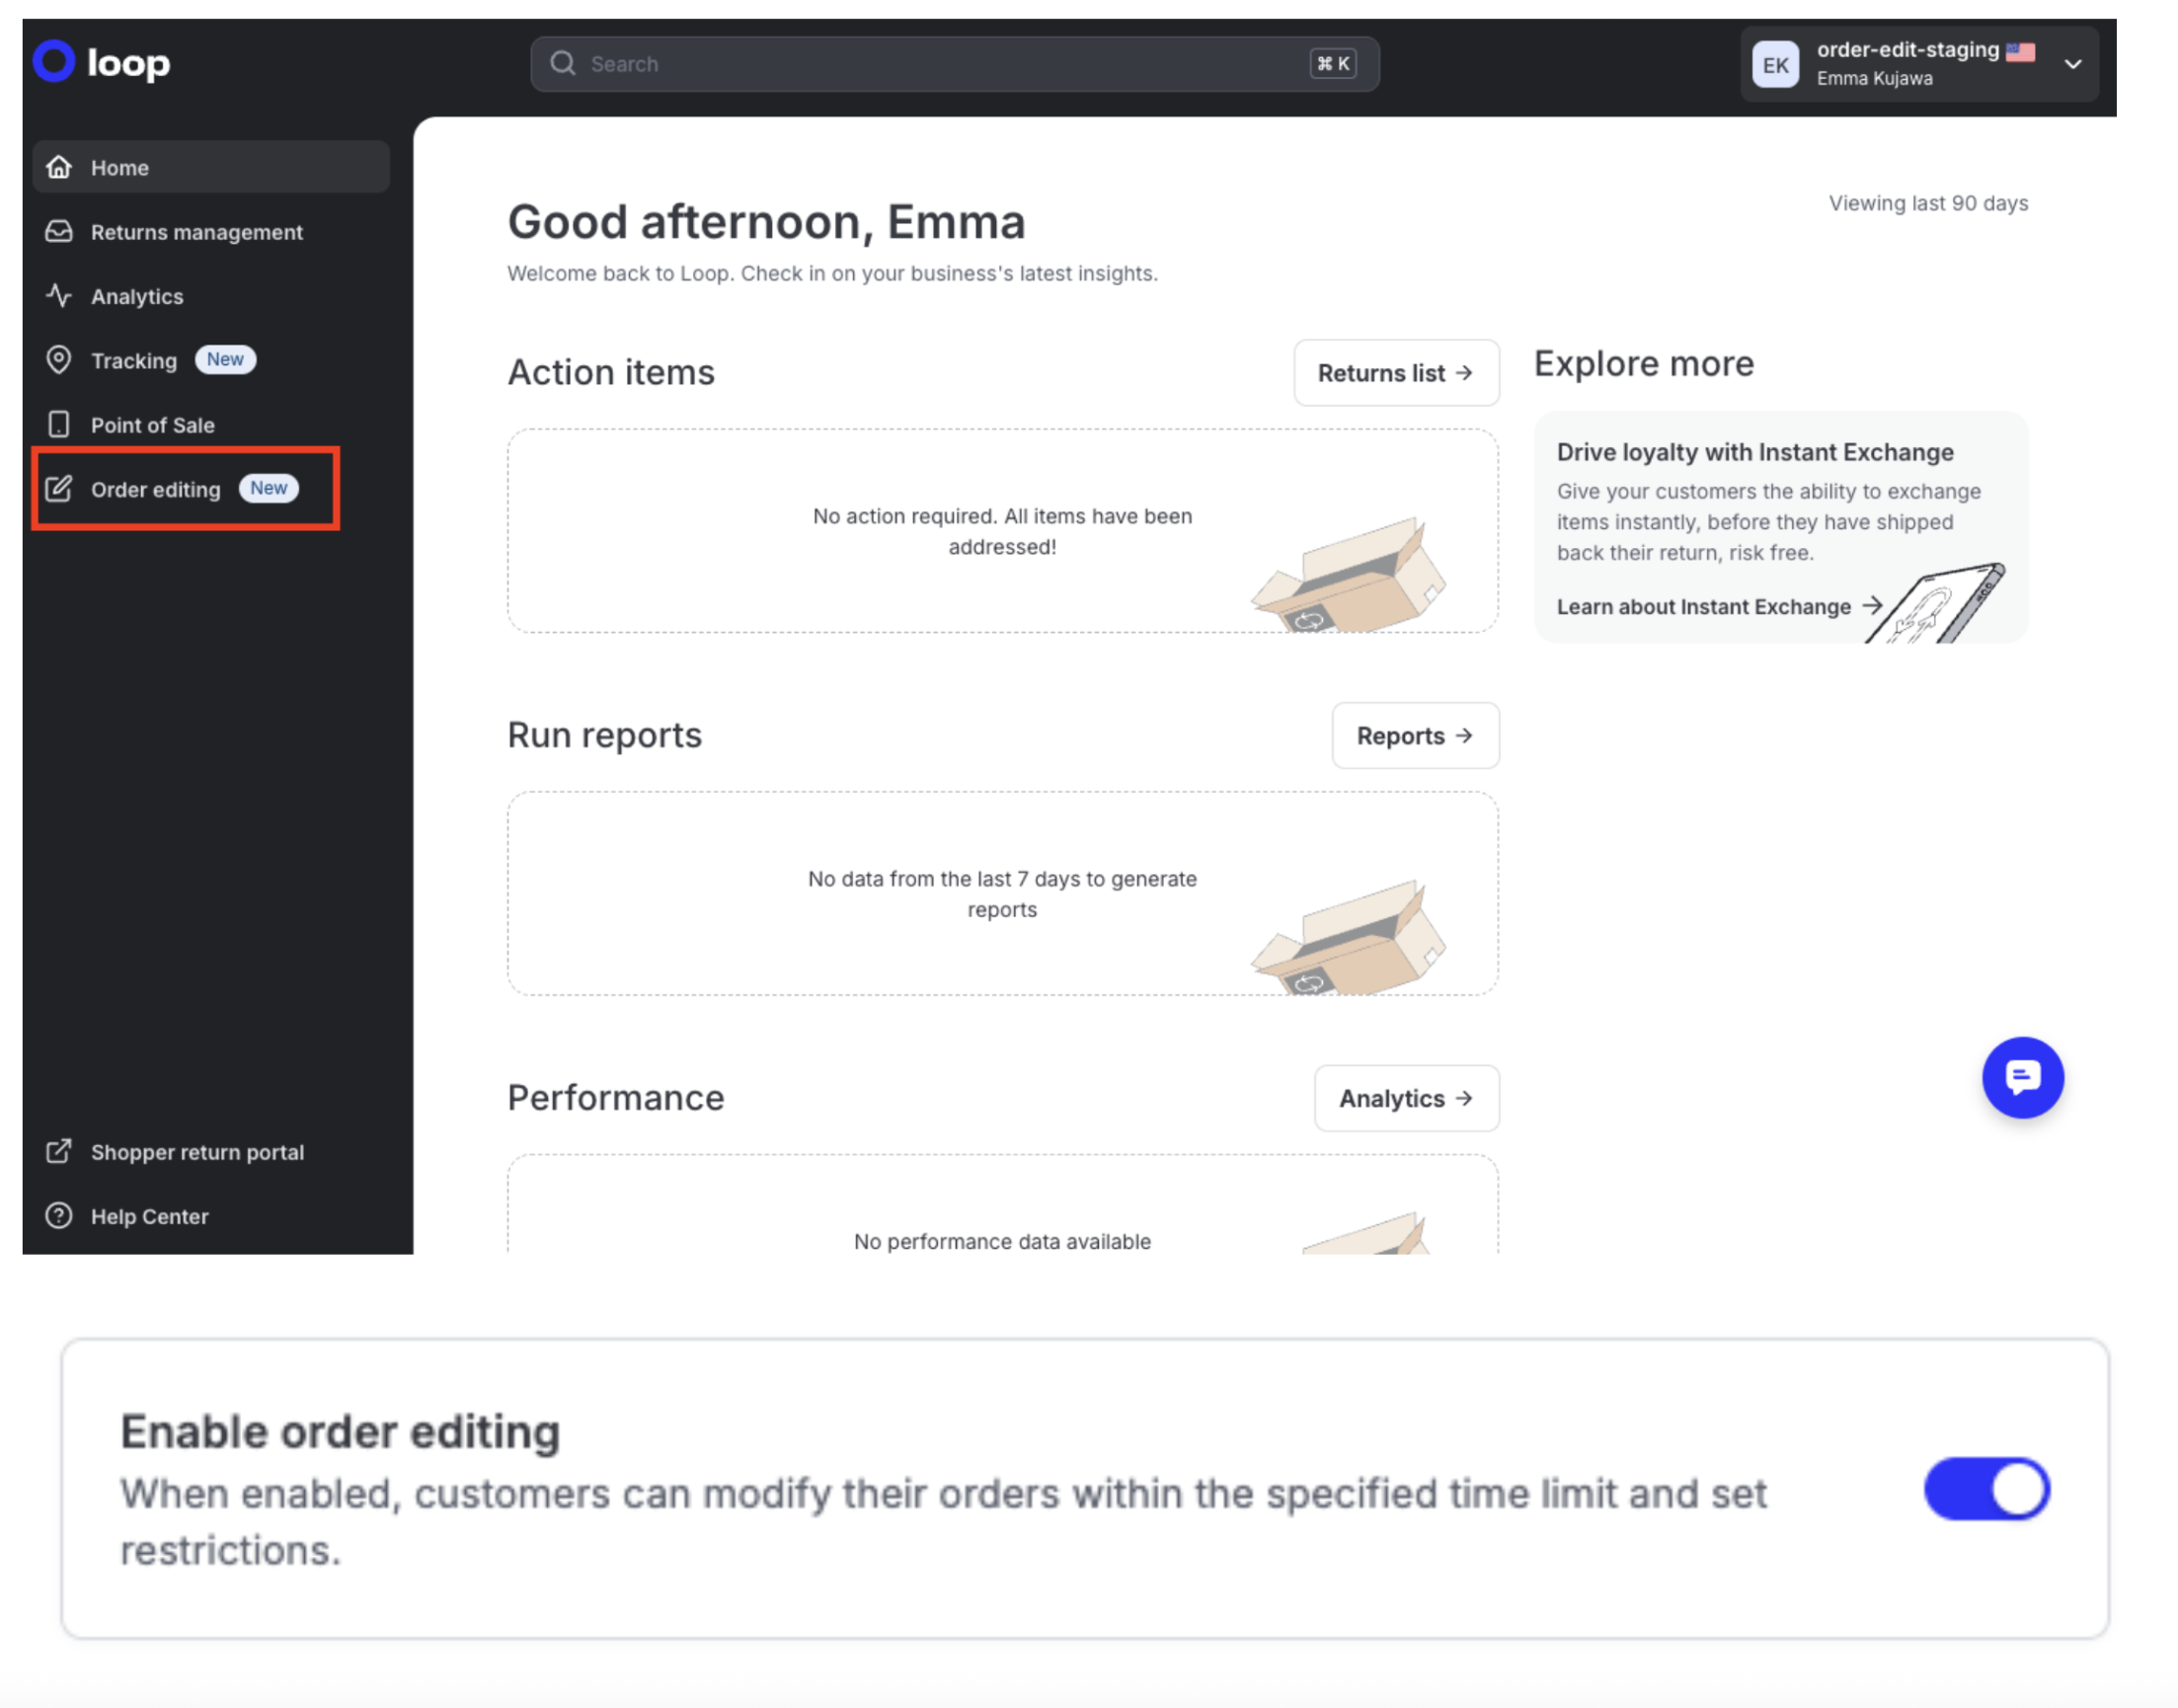
Task: Click the Loop logo icon
Action: (54, 61)
